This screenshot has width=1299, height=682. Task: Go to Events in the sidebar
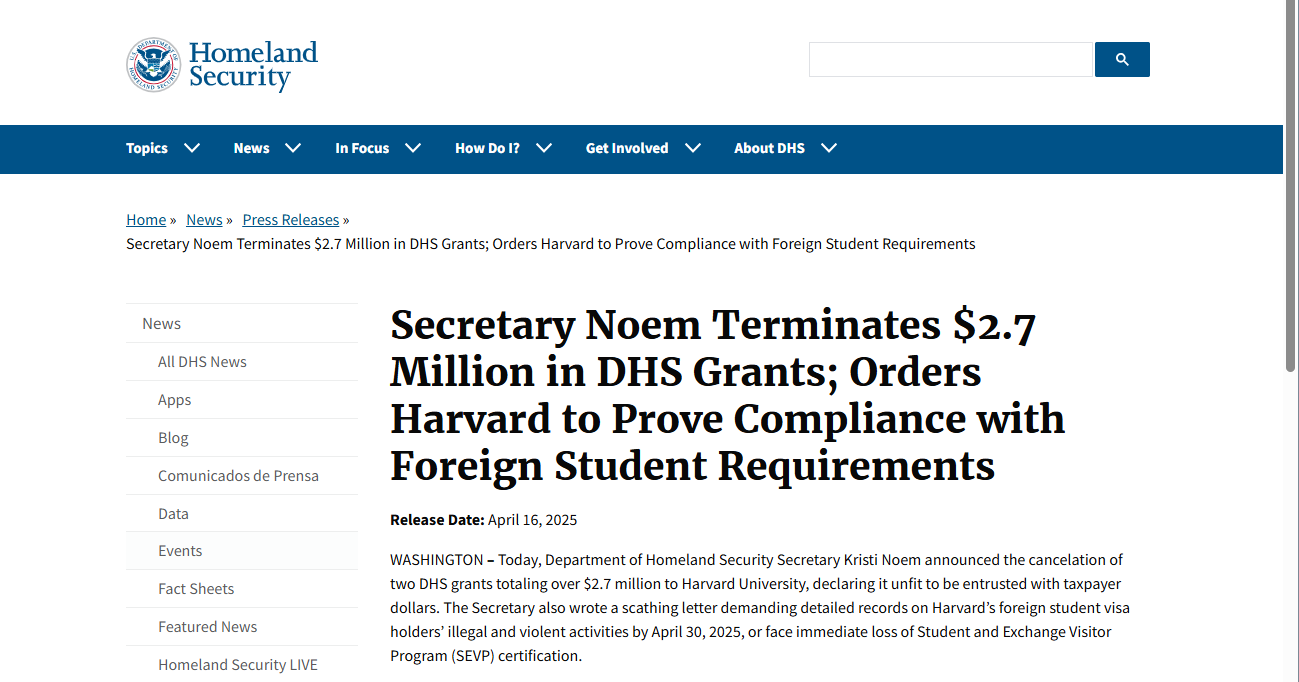coord(180,551)
